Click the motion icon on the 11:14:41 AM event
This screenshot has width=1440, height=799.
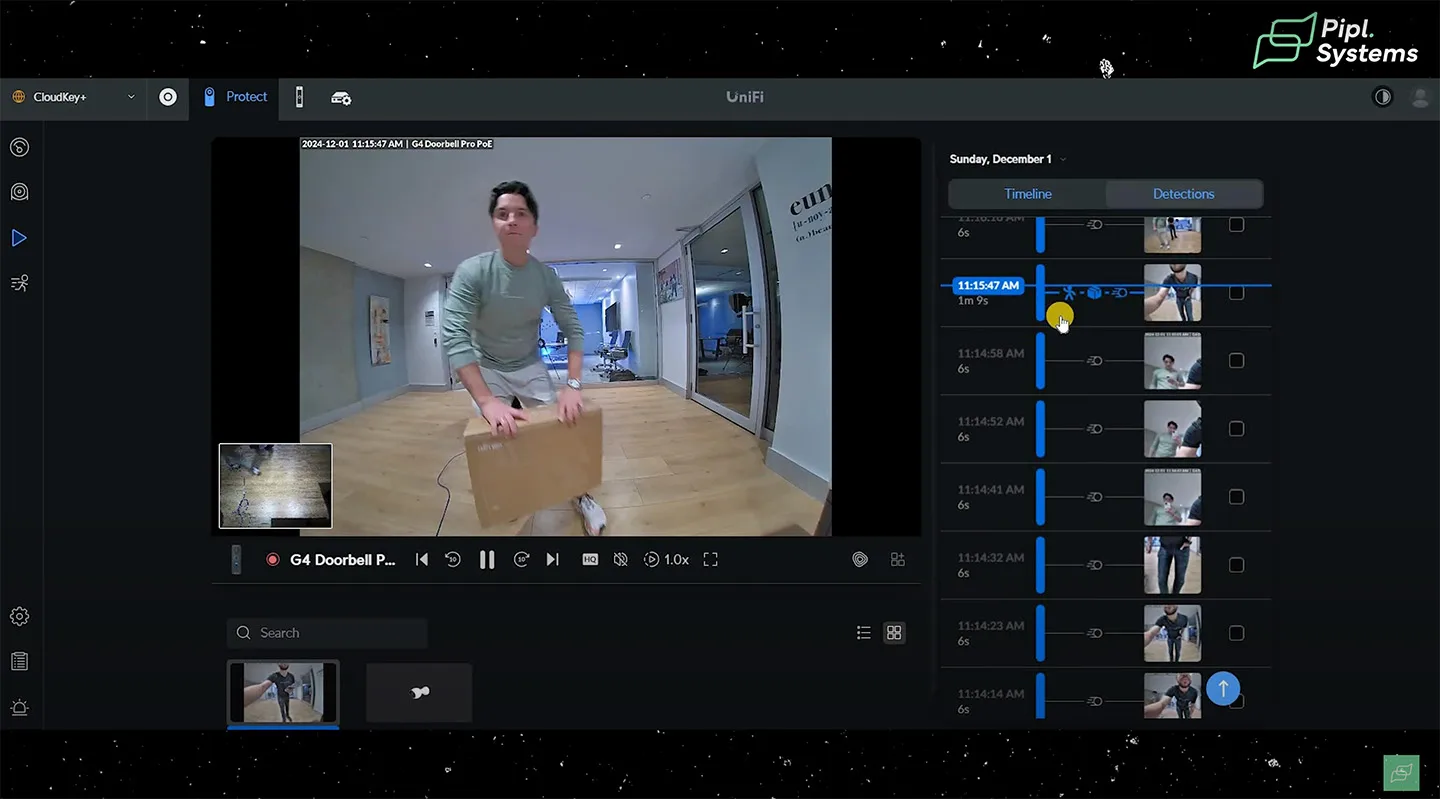[x=1095, y=497]
